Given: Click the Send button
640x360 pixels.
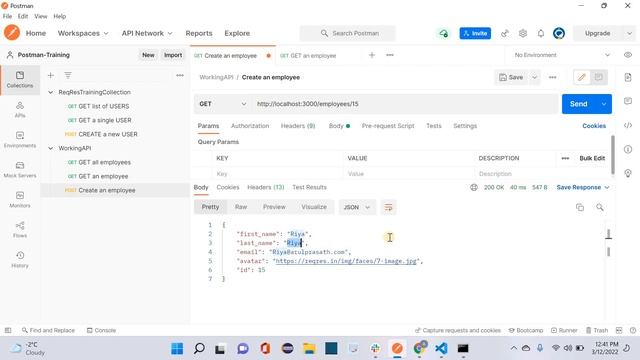Looking at the screenshot, I should (579, 104).
